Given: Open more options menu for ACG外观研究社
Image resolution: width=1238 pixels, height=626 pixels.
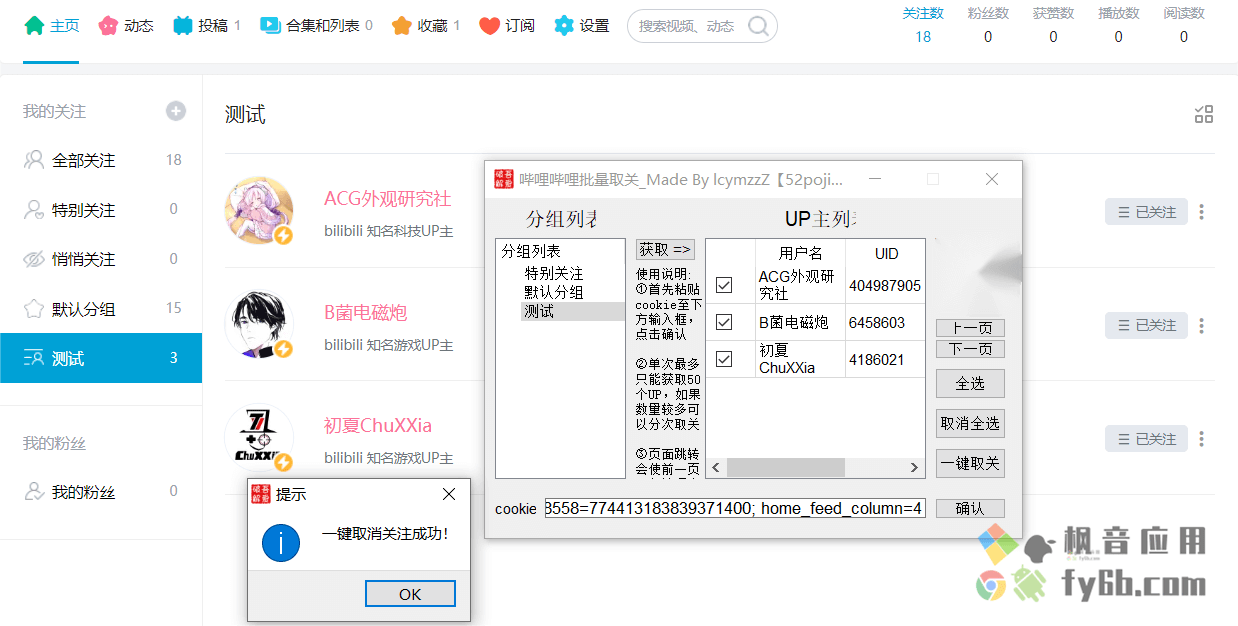Looking at the screenshot, I should (x=1202, y=212).
